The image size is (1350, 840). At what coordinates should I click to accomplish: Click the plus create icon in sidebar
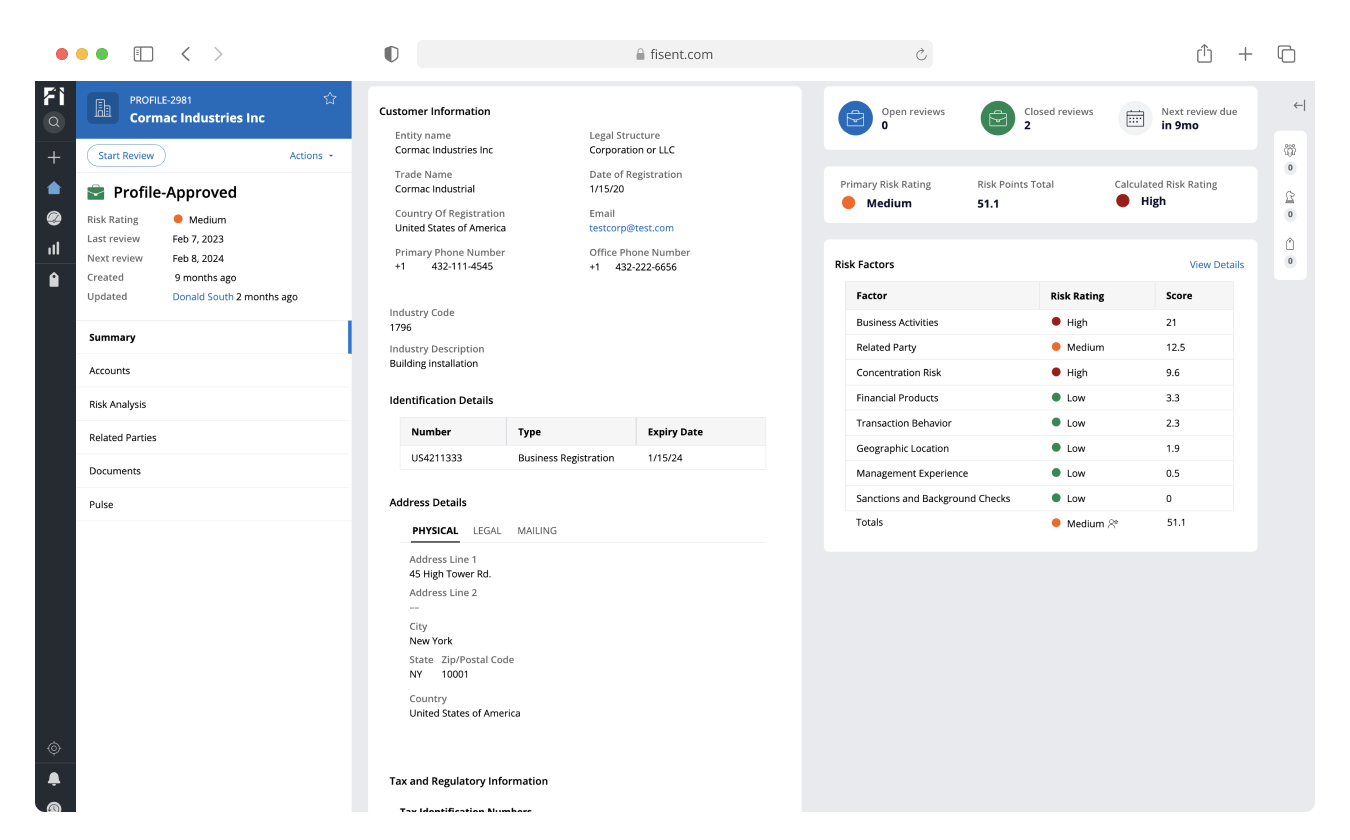click(54, 157)
